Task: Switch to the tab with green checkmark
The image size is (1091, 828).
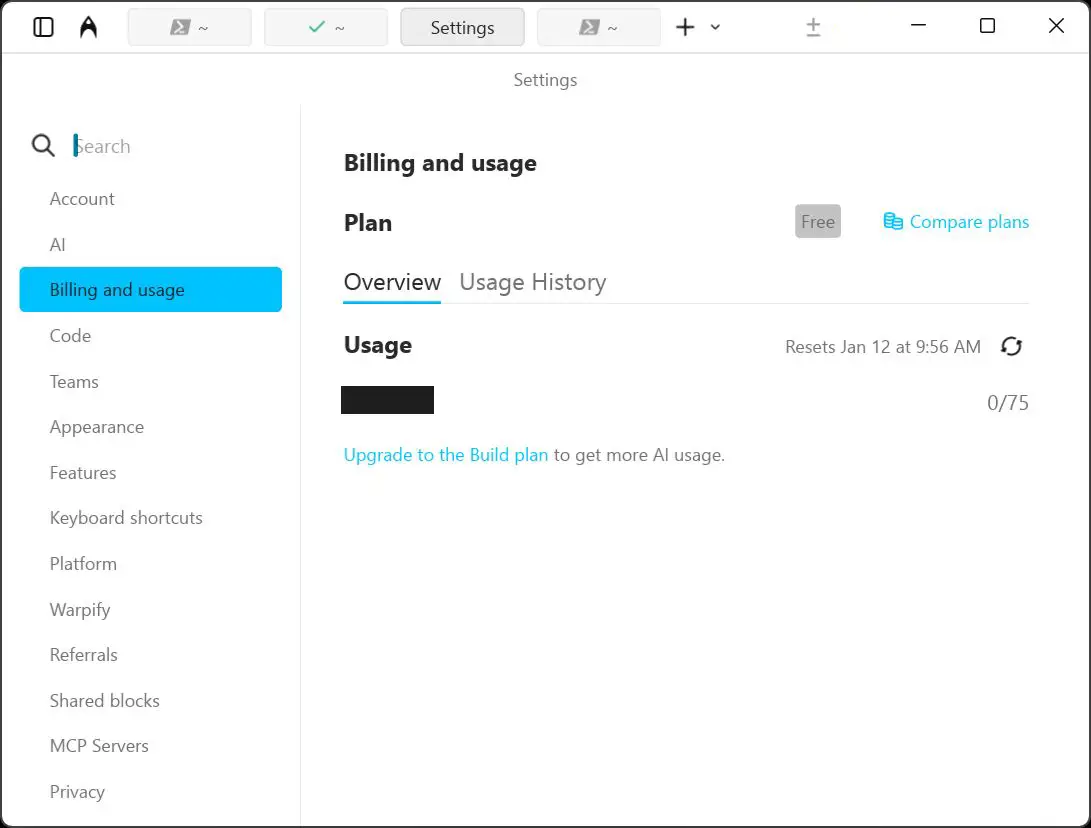Action: 325,27
